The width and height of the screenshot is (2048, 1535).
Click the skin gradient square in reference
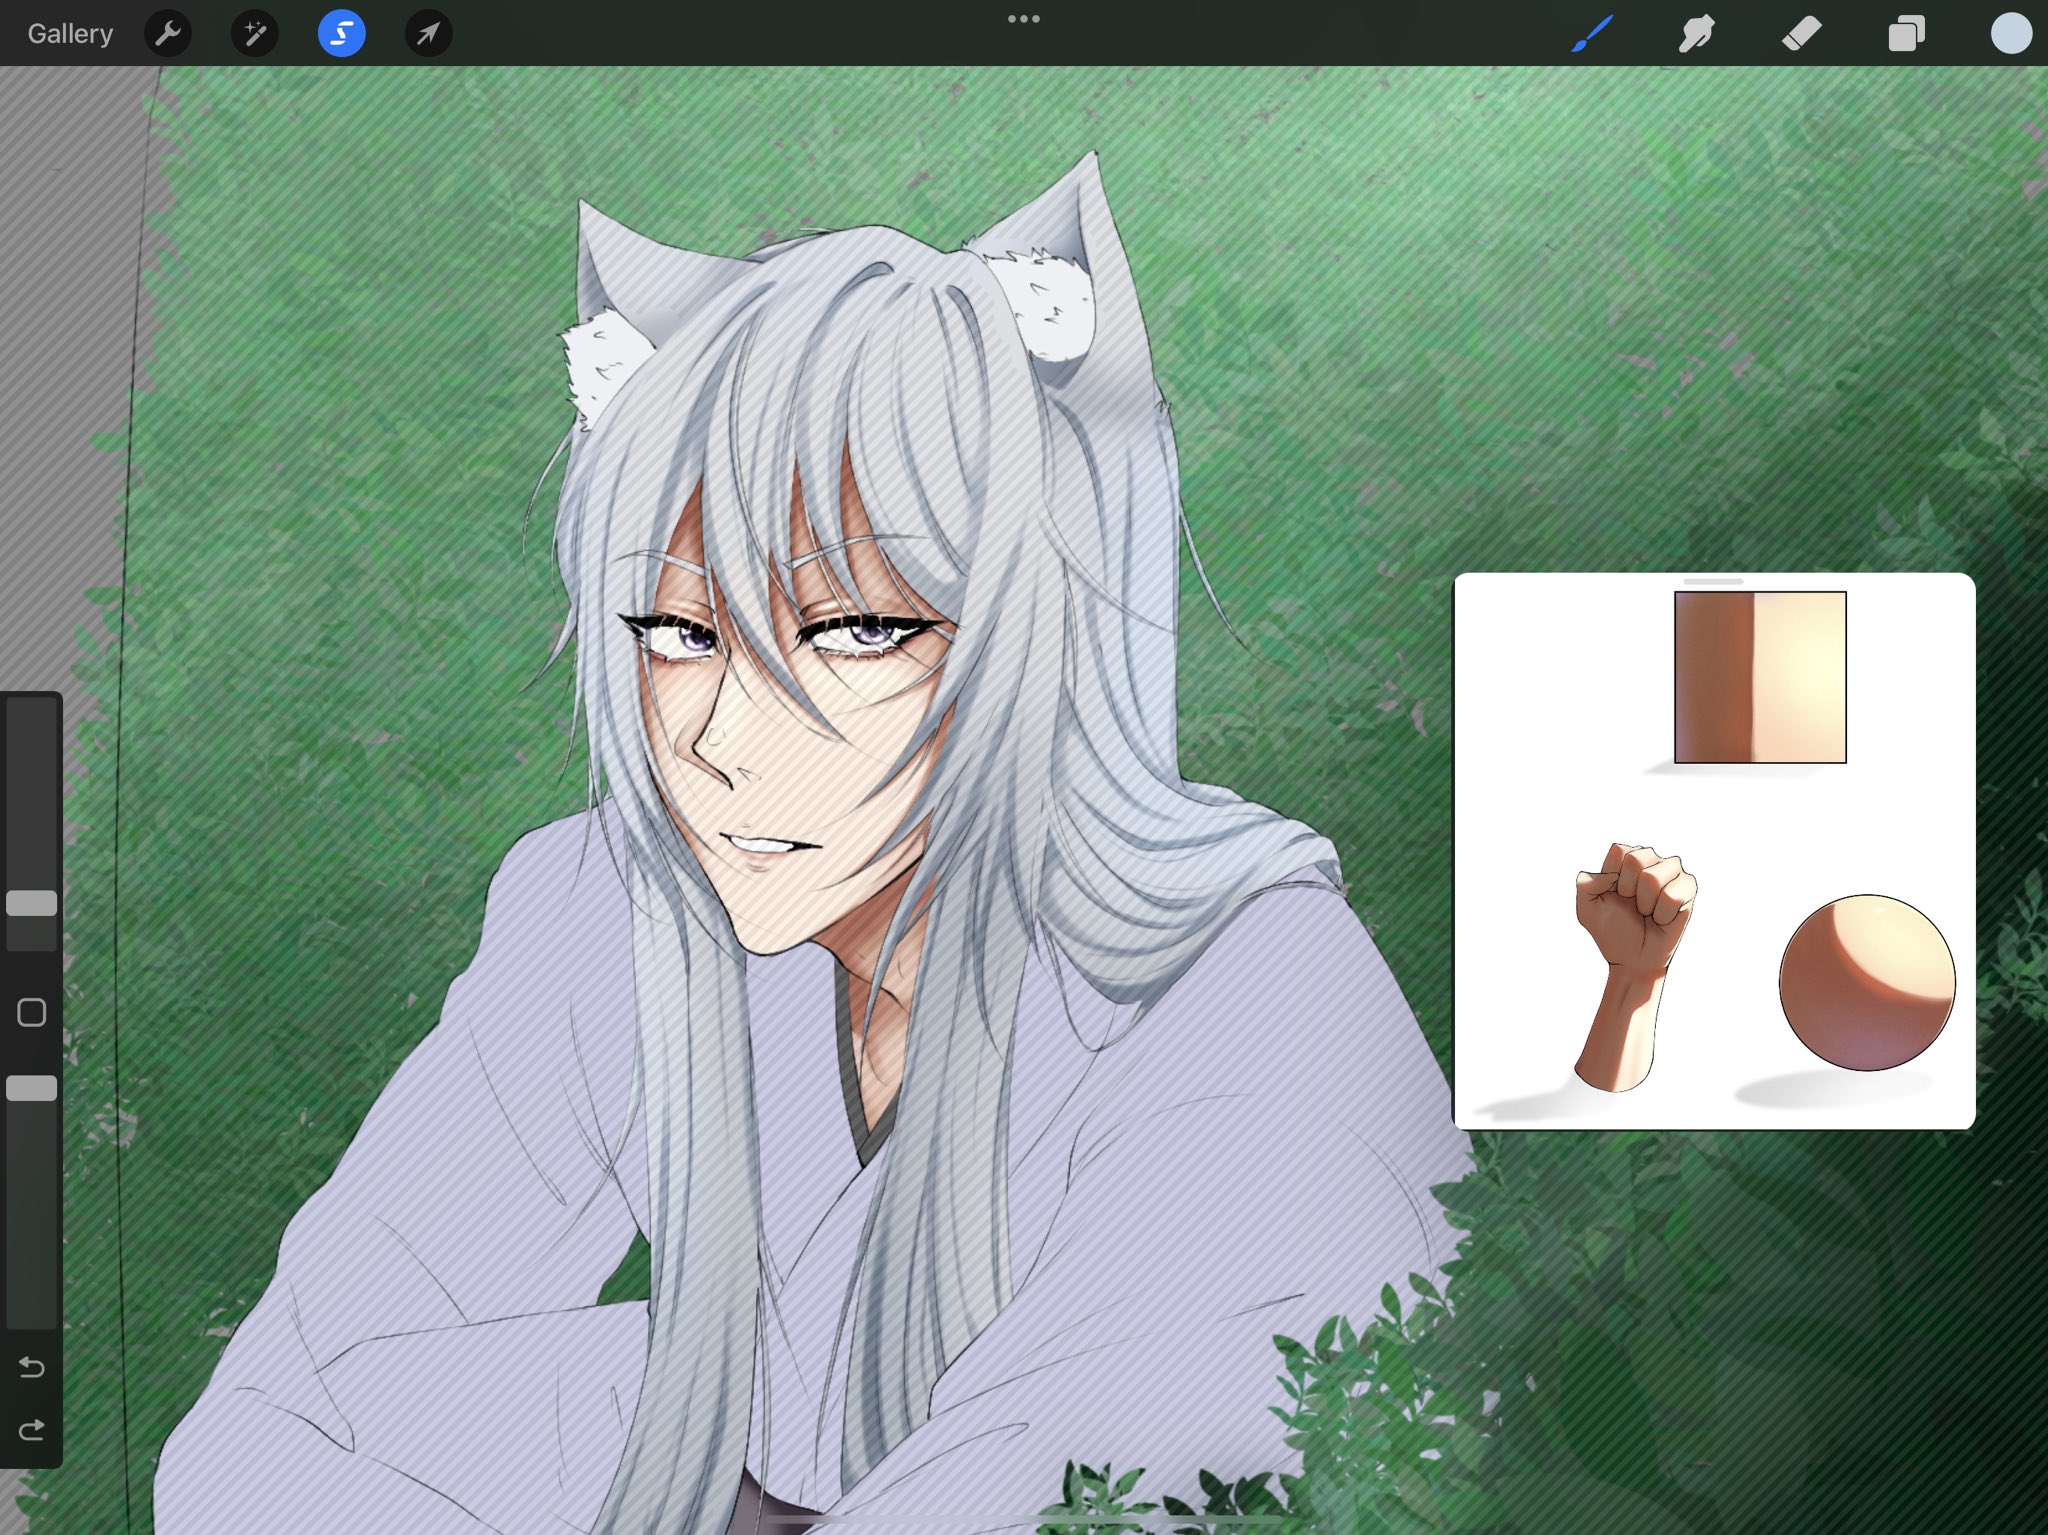1760,677
